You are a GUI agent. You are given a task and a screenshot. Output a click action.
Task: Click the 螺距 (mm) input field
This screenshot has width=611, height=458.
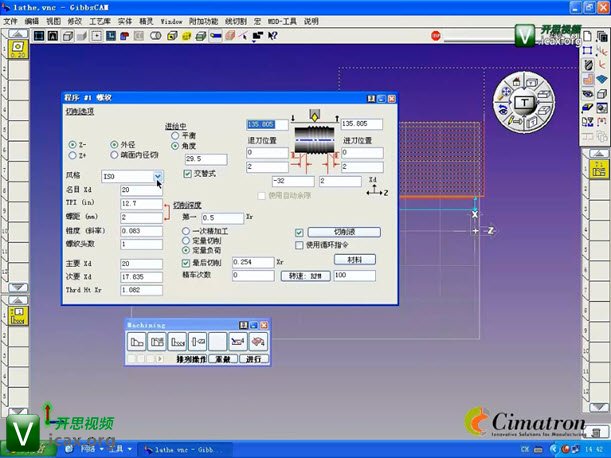click(x=140, y=216)
